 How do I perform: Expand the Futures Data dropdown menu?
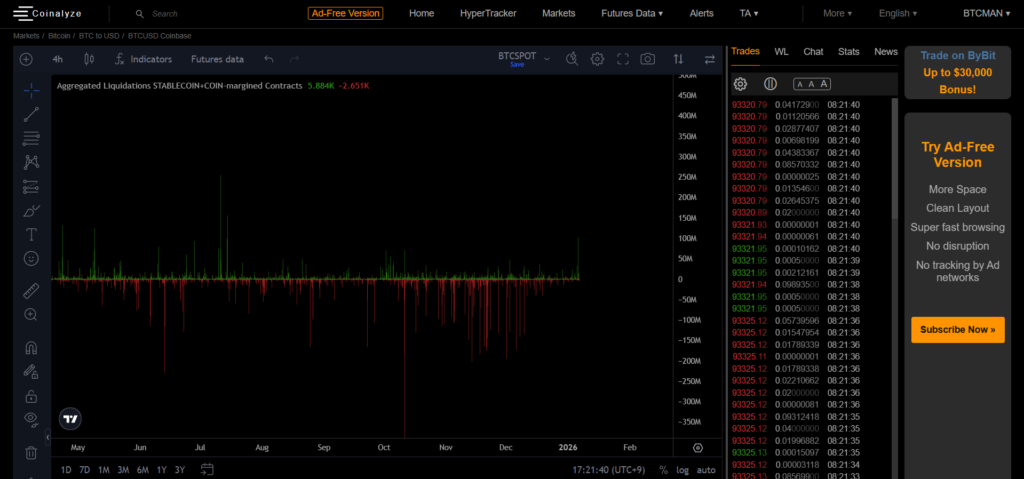click(x=632, y=14)
